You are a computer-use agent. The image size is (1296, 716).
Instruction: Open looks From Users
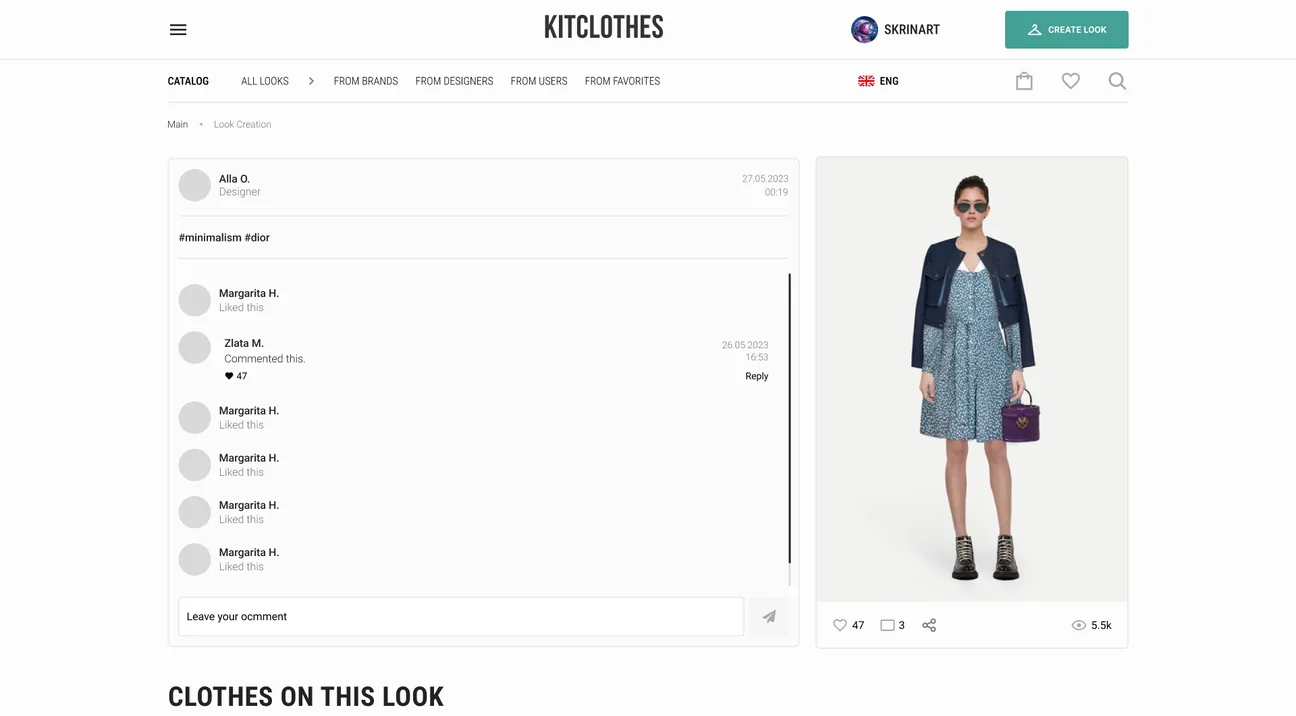[539, 81]
